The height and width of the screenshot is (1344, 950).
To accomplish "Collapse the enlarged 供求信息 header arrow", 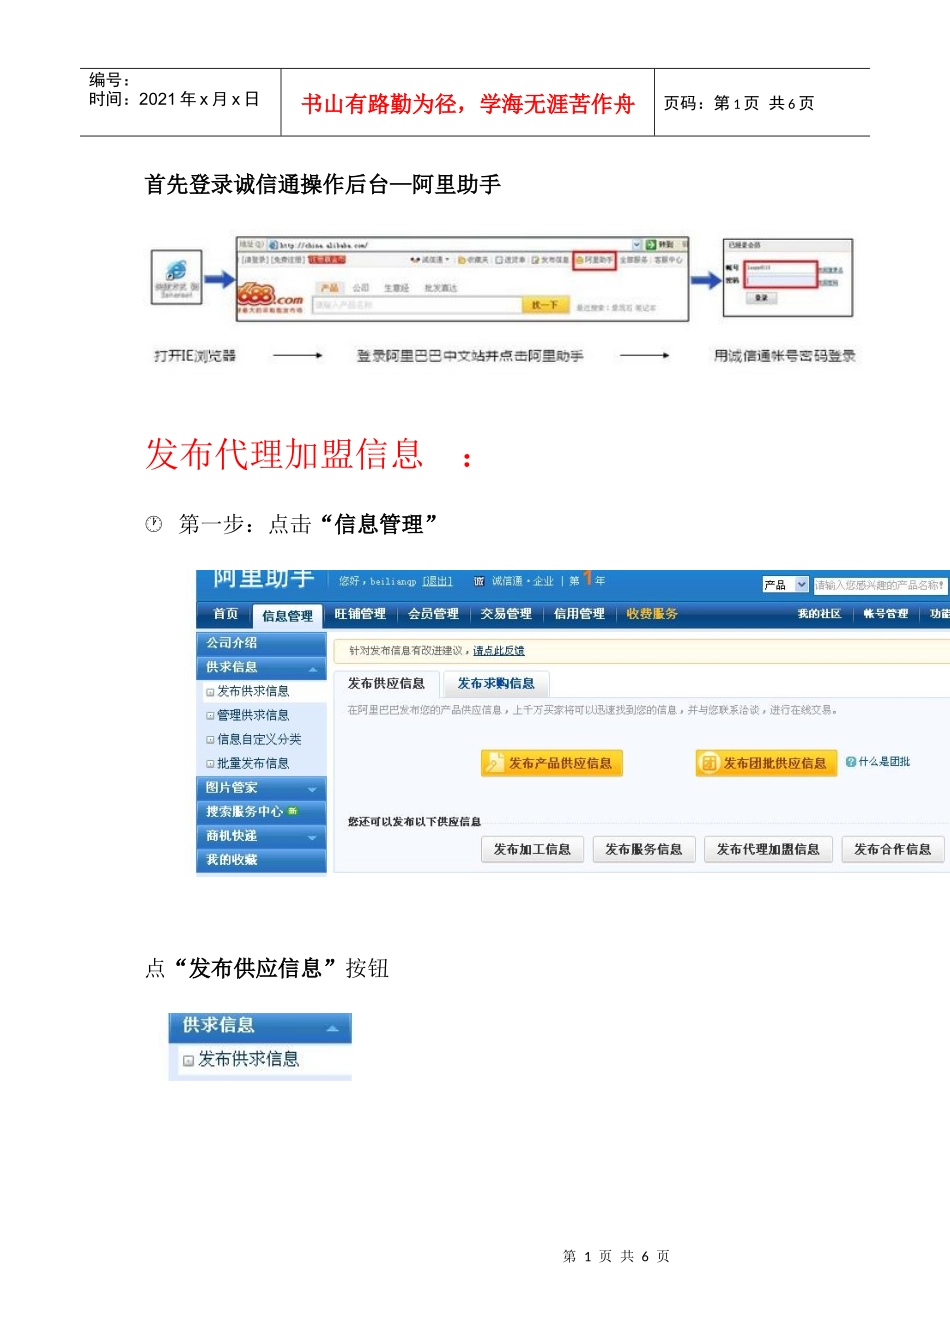I will click(332, 1027).
